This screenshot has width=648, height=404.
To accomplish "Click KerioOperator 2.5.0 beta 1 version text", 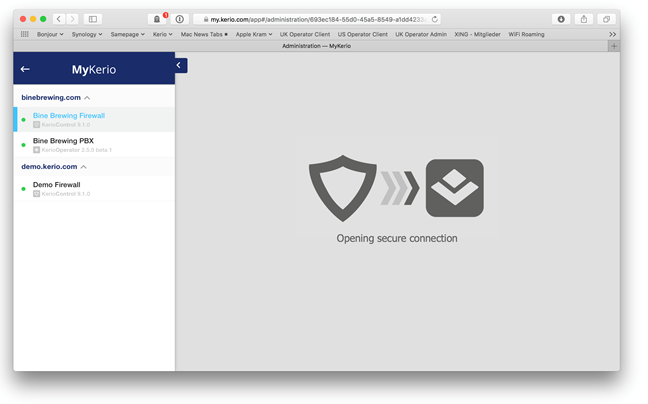I will [76, 150].
